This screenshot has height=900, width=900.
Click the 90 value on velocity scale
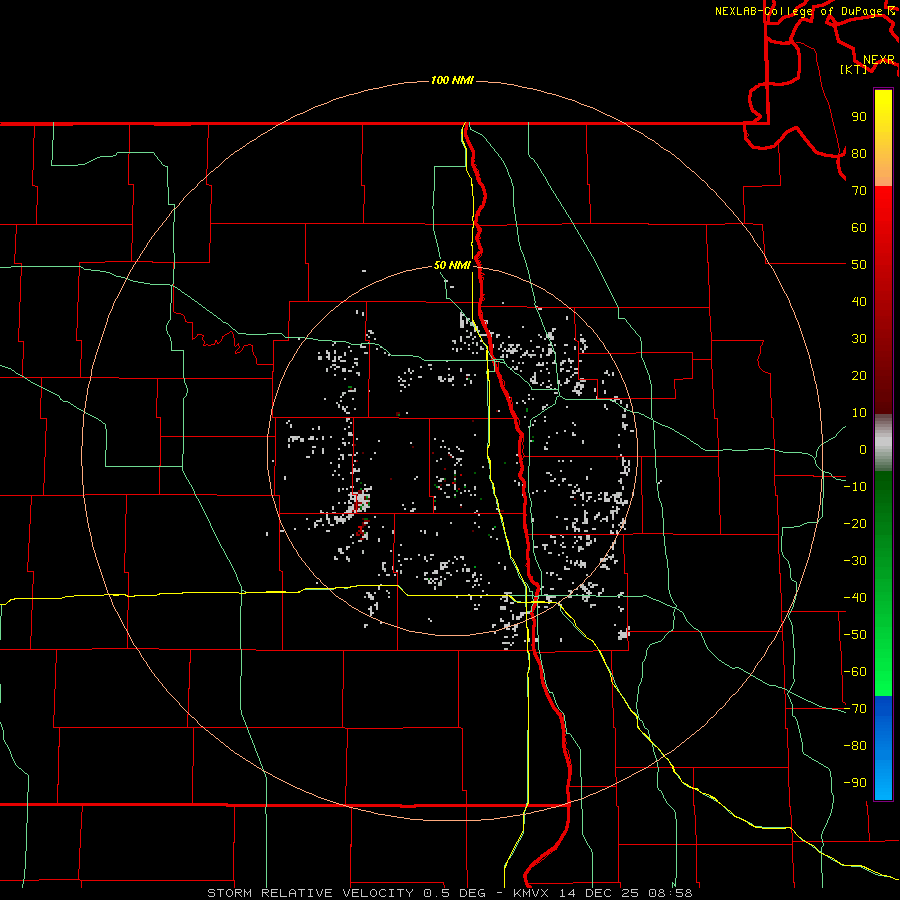(x=859, y=117)
